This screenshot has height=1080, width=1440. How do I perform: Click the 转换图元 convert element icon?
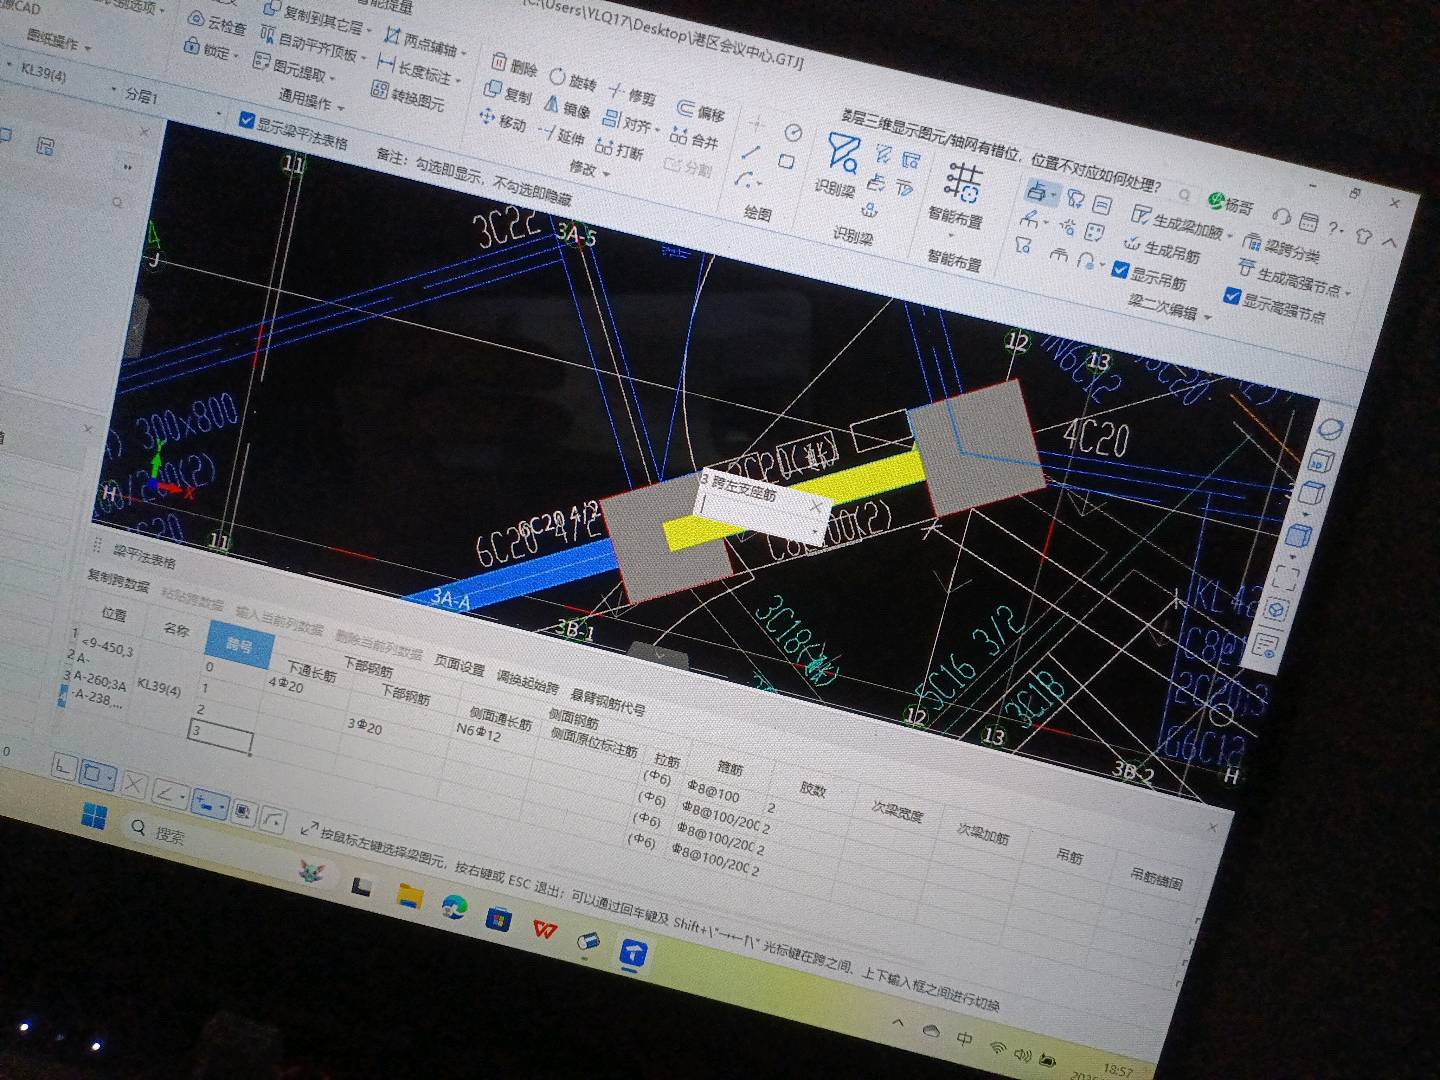coord(379,91)
